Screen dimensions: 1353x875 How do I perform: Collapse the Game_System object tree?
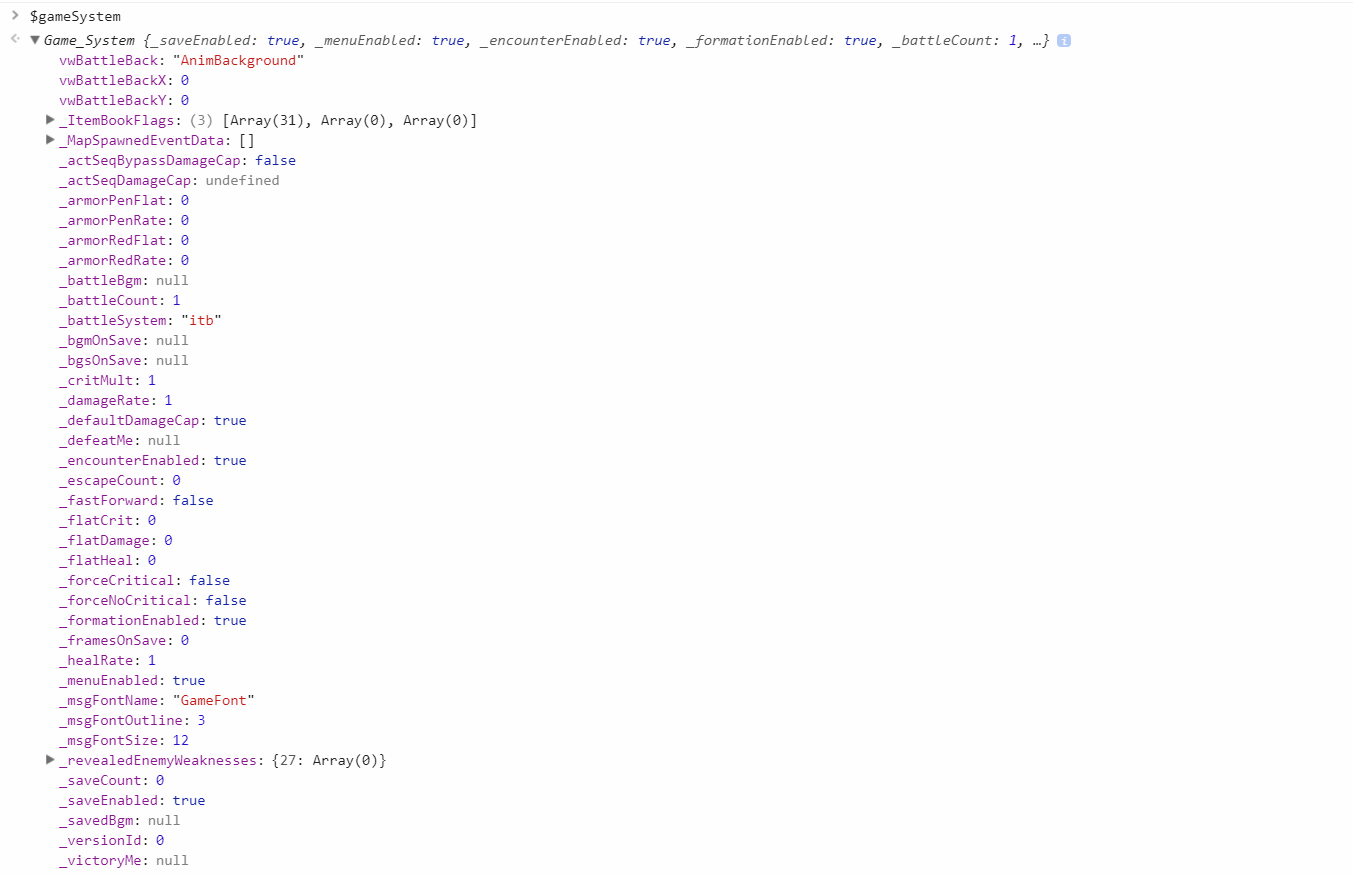35,40
